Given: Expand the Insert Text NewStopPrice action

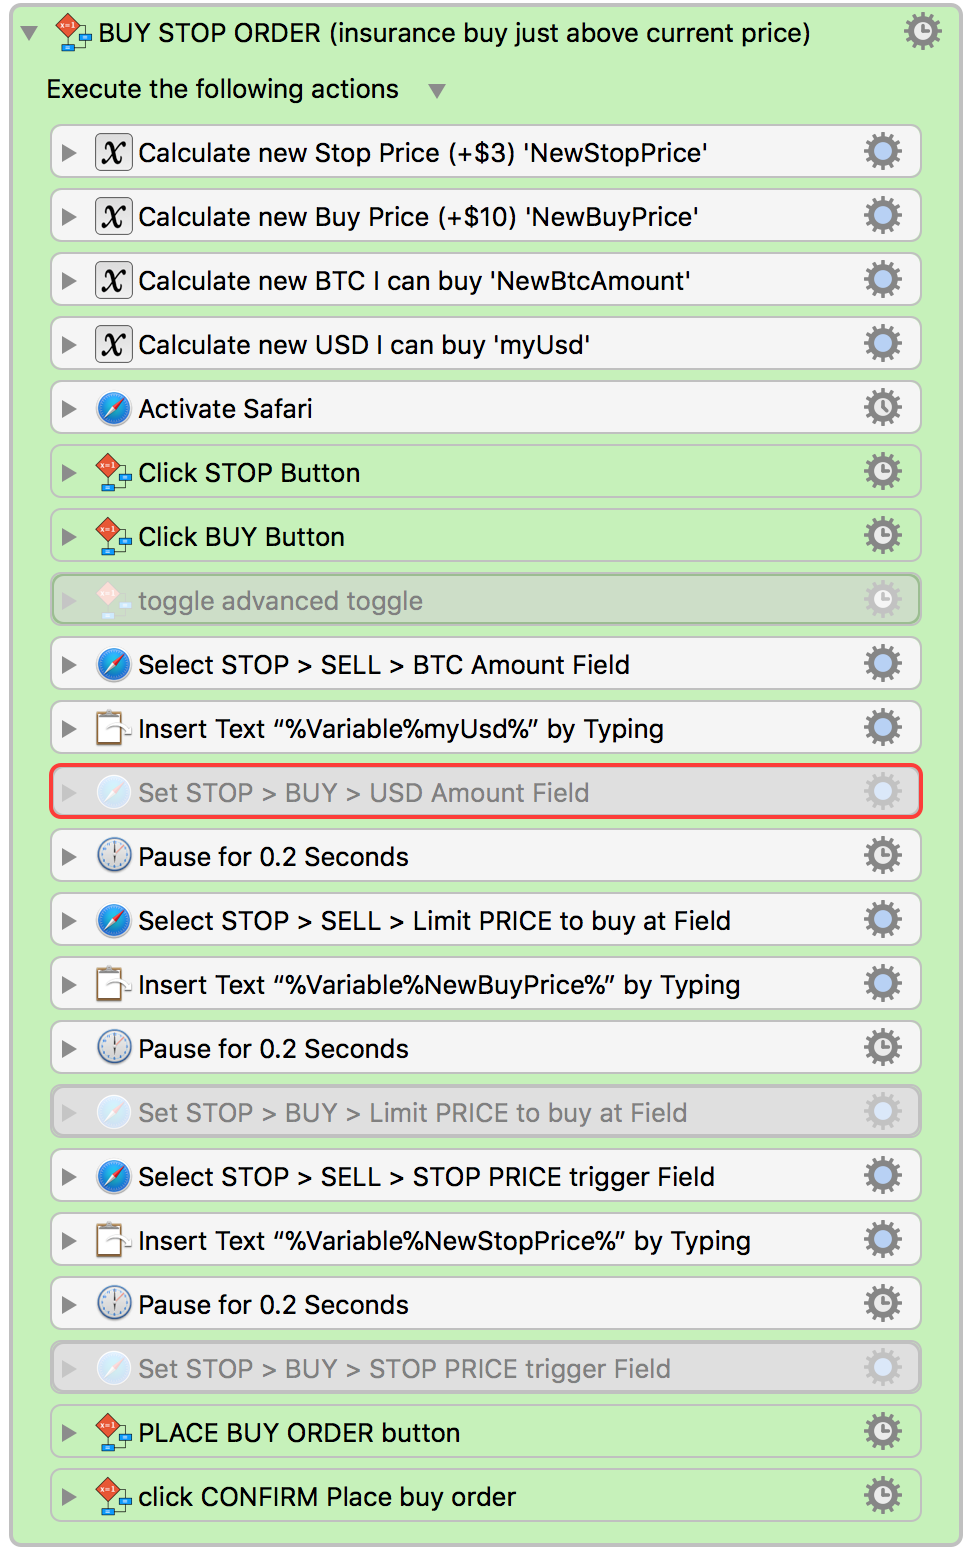Looking at the screenshot, I should click(69, 1241).
